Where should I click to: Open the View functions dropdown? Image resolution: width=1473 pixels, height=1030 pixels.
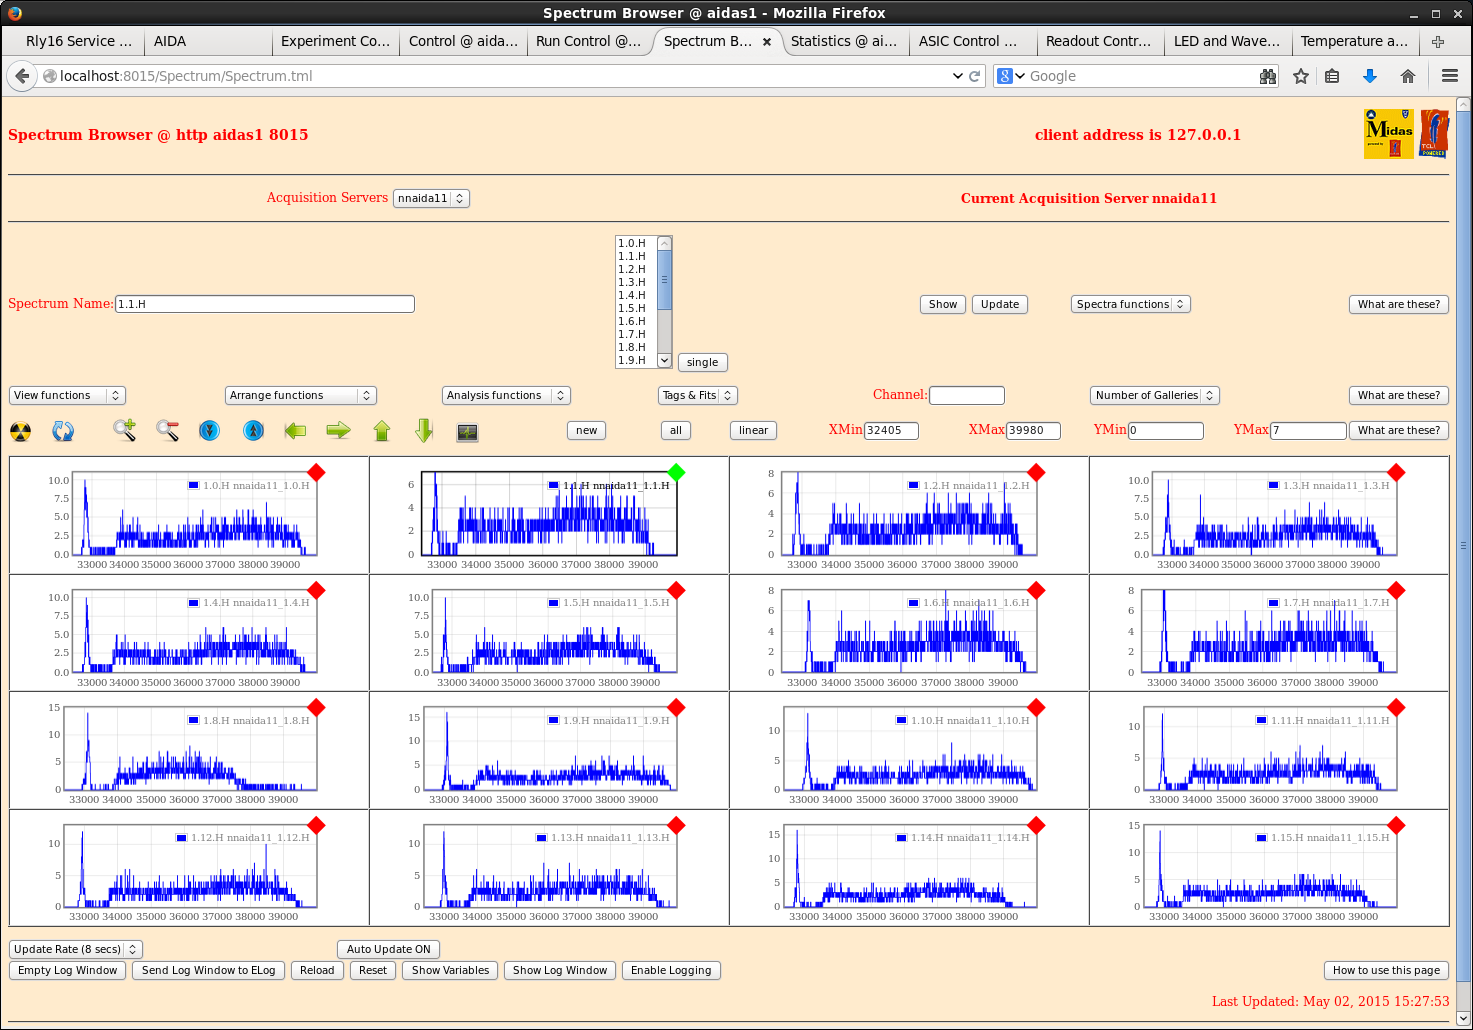[67, 396]
